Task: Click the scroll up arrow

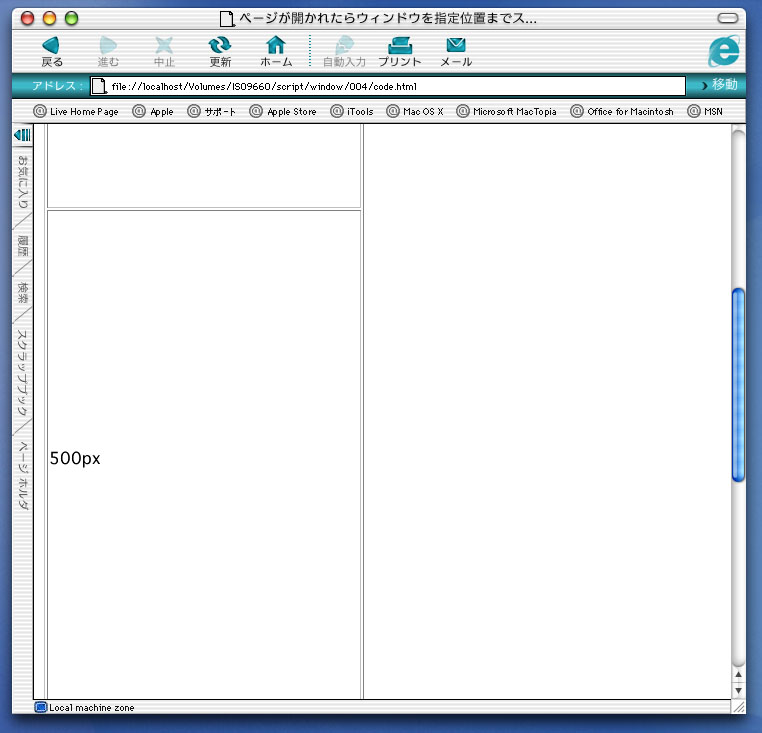Action: [x=738, y=674]
